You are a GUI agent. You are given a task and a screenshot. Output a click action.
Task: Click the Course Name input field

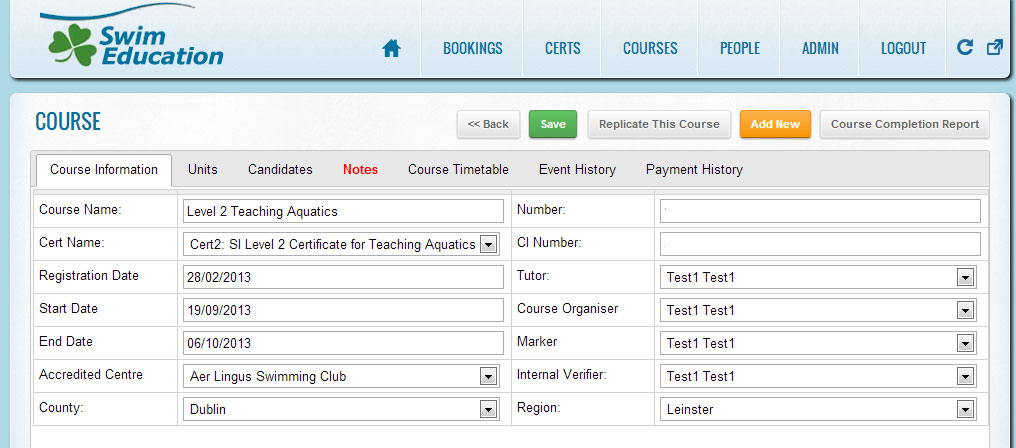click(344, 211)
